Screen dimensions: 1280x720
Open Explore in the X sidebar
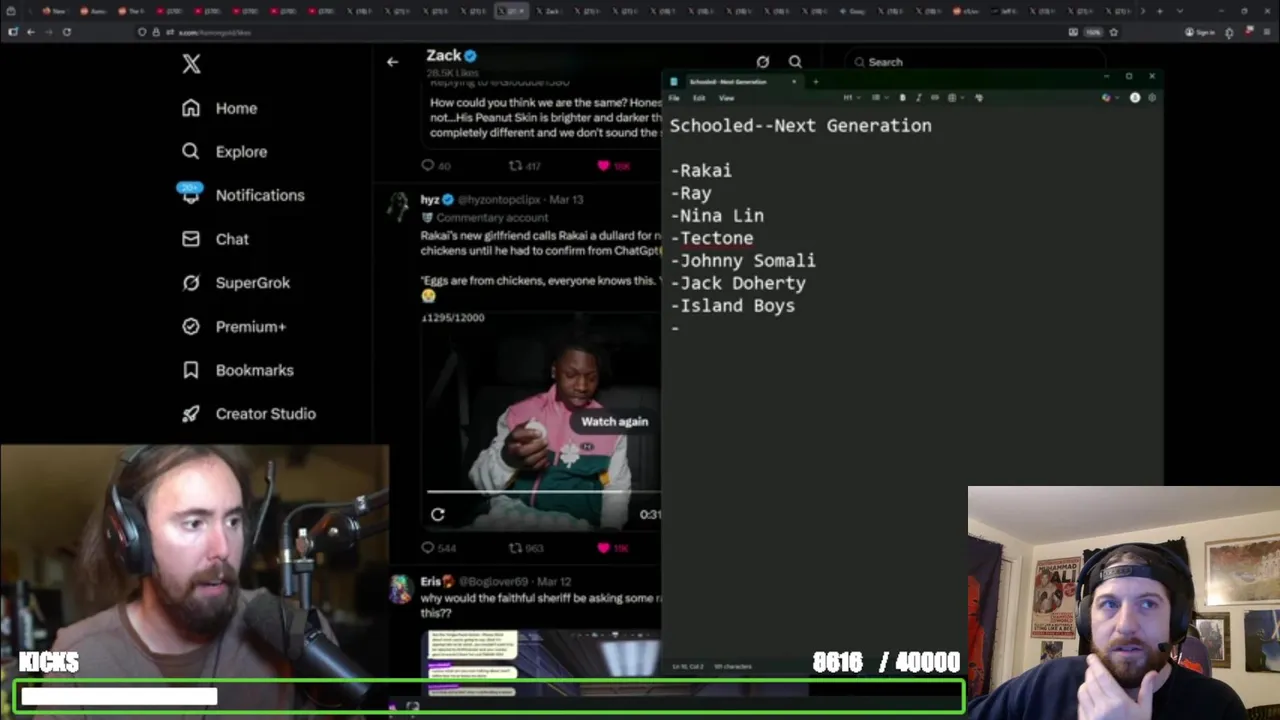225,152
